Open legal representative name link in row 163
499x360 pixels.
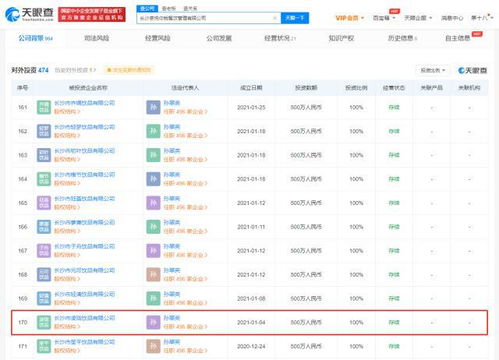pyautogui.click(x=172, y=151)
